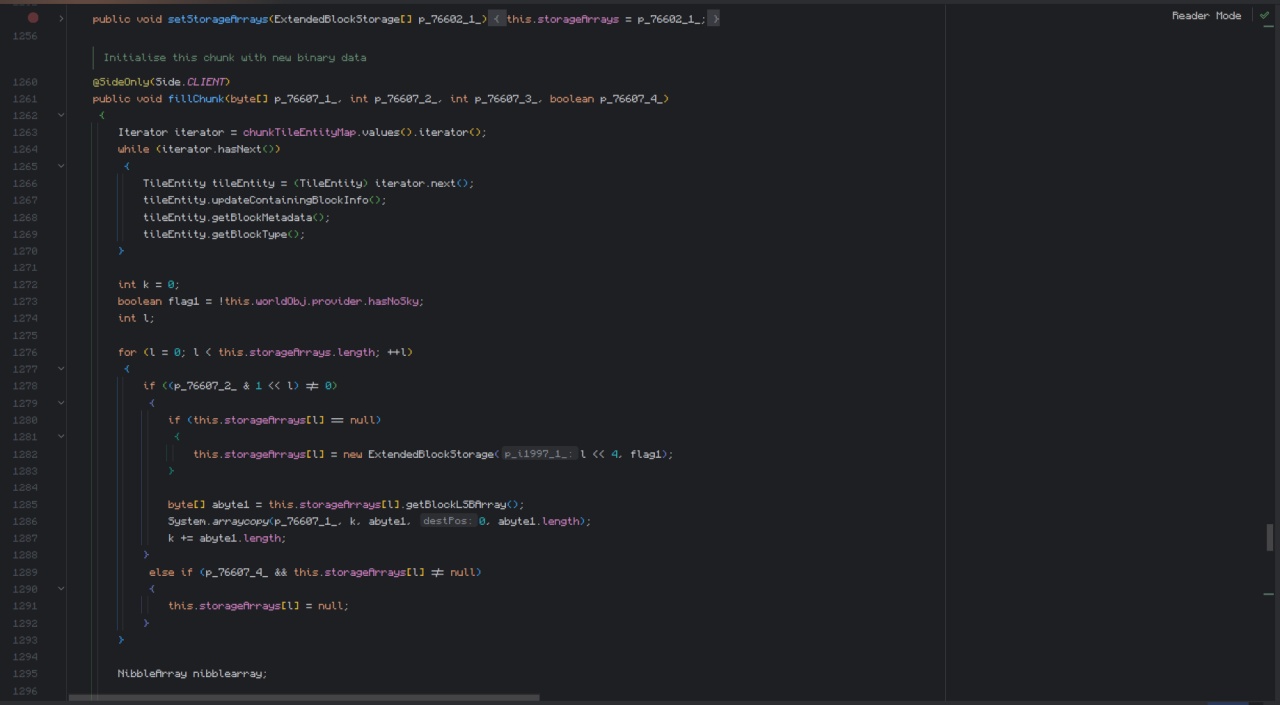Click line number 1272 in the gutter
1280x705 pixels.
(x=25, y=285)
